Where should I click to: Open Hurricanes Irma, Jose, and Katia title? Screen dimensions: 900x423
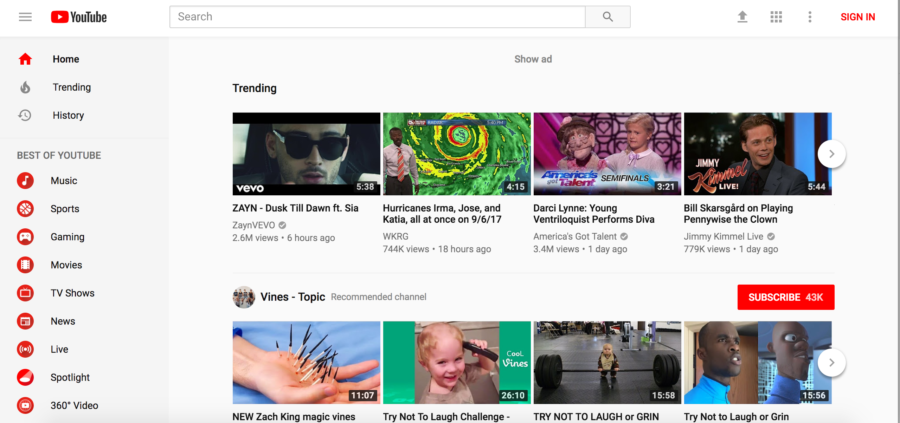441,214
